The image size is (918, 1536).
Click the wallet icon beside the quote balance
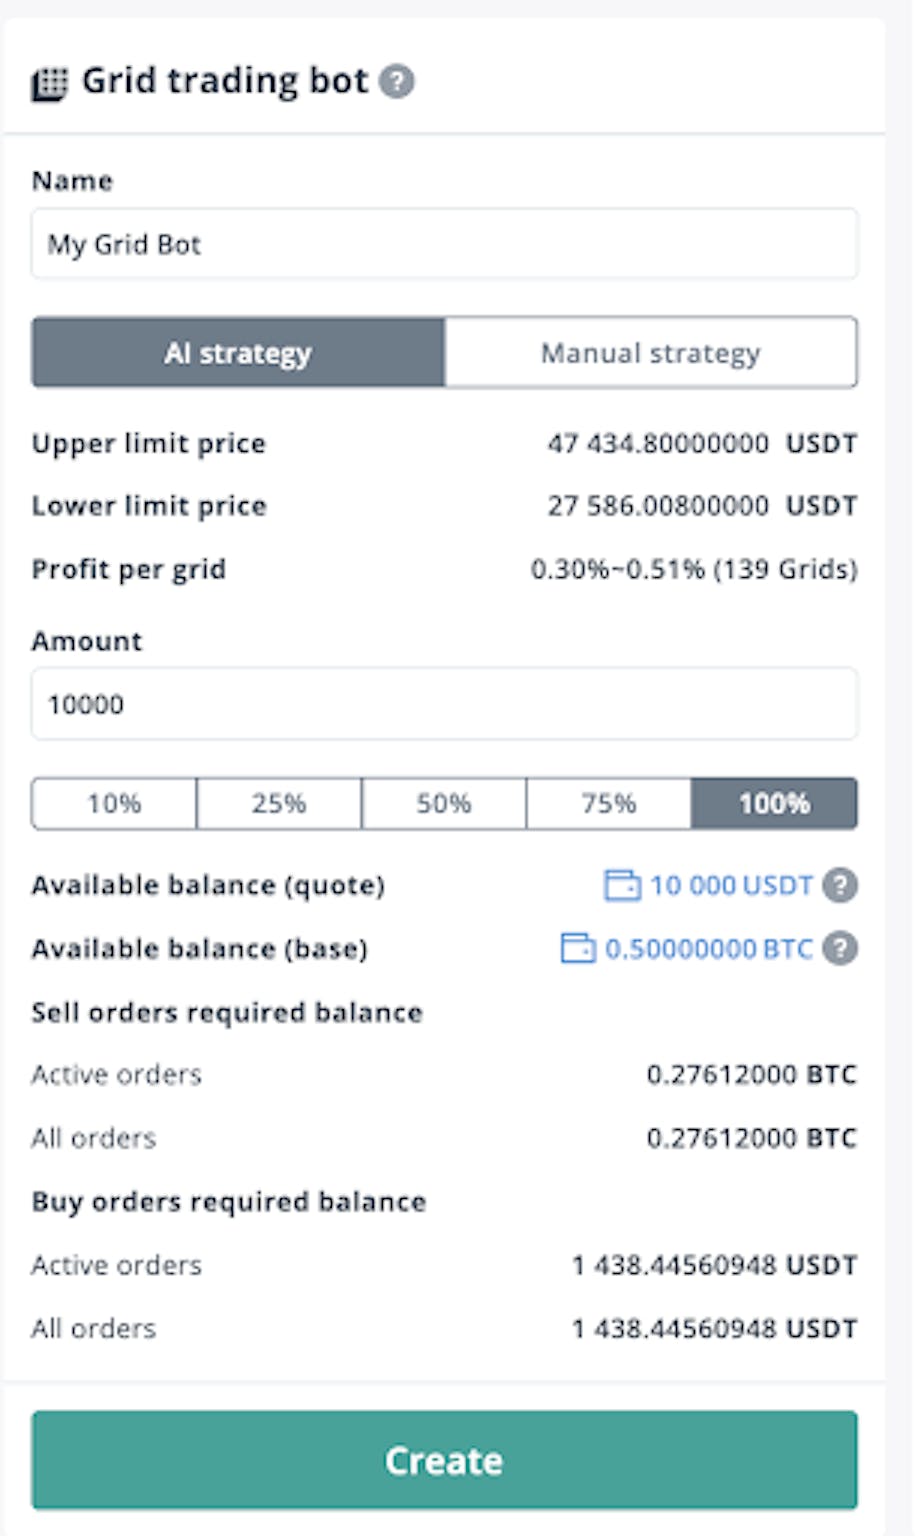pyautogui.click(x=625, y=885)
